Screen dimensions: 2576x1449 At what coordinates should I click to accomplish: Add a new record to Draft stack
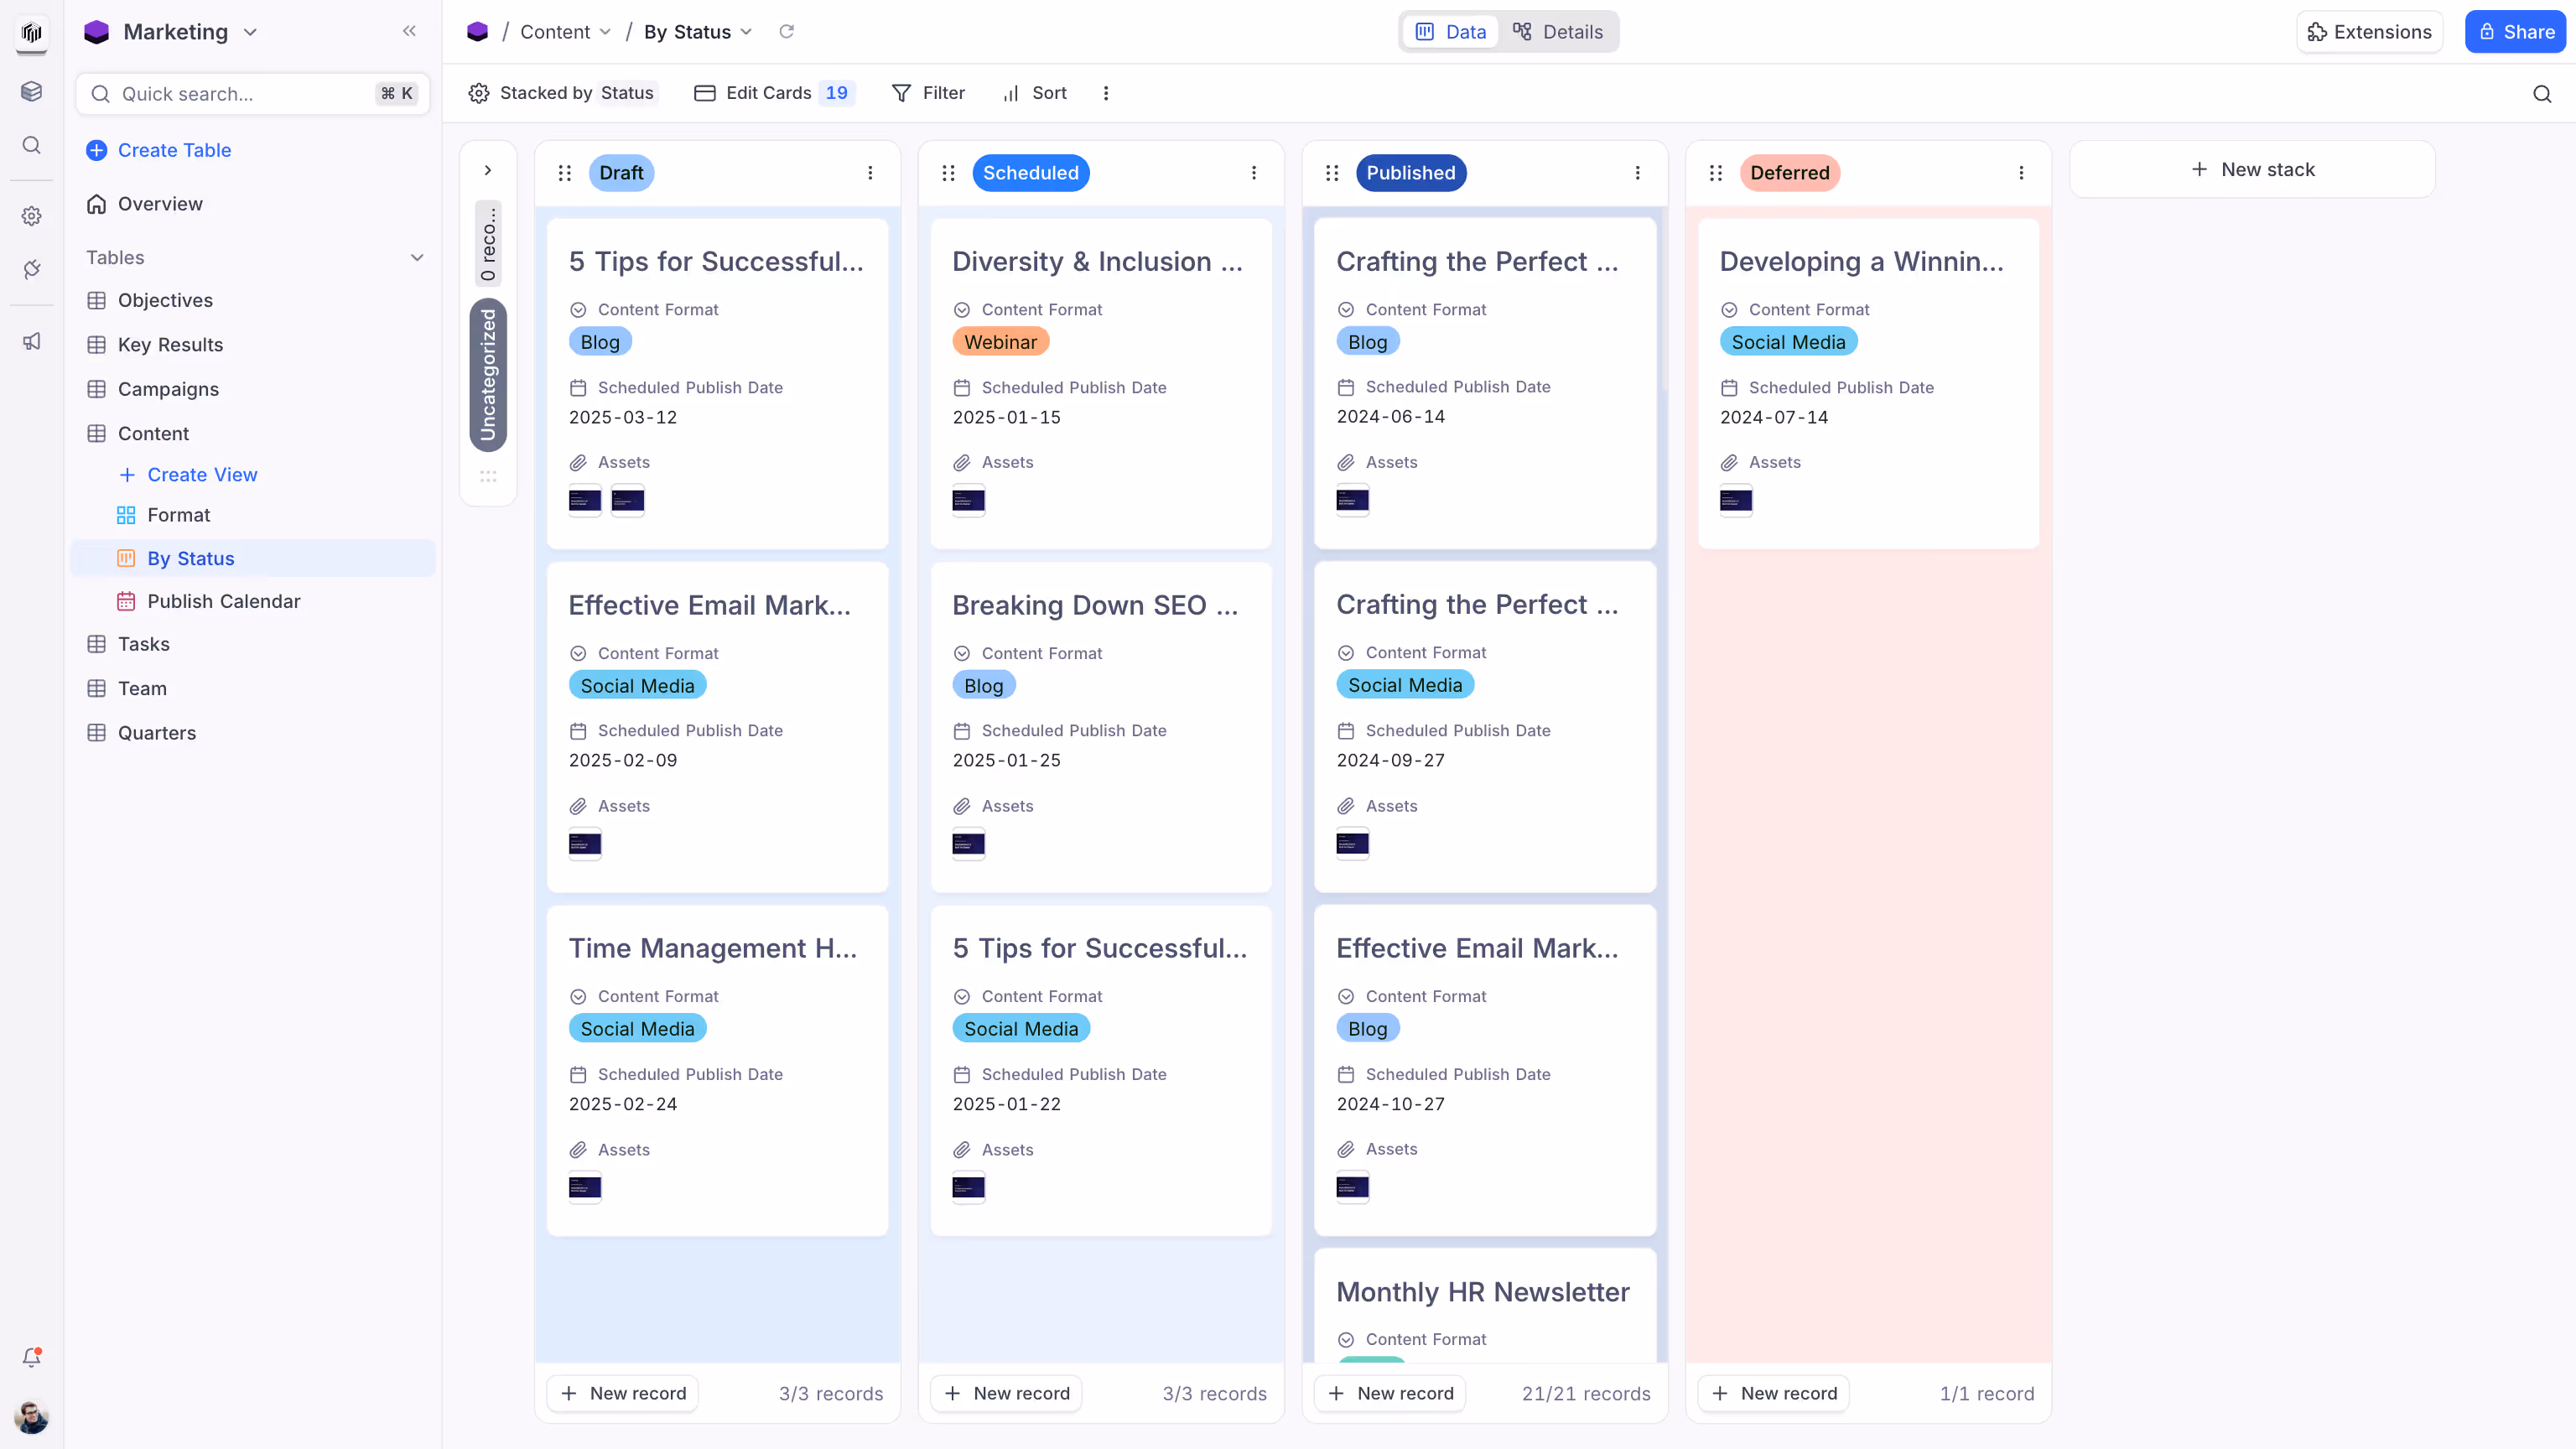pos(623,1393)
